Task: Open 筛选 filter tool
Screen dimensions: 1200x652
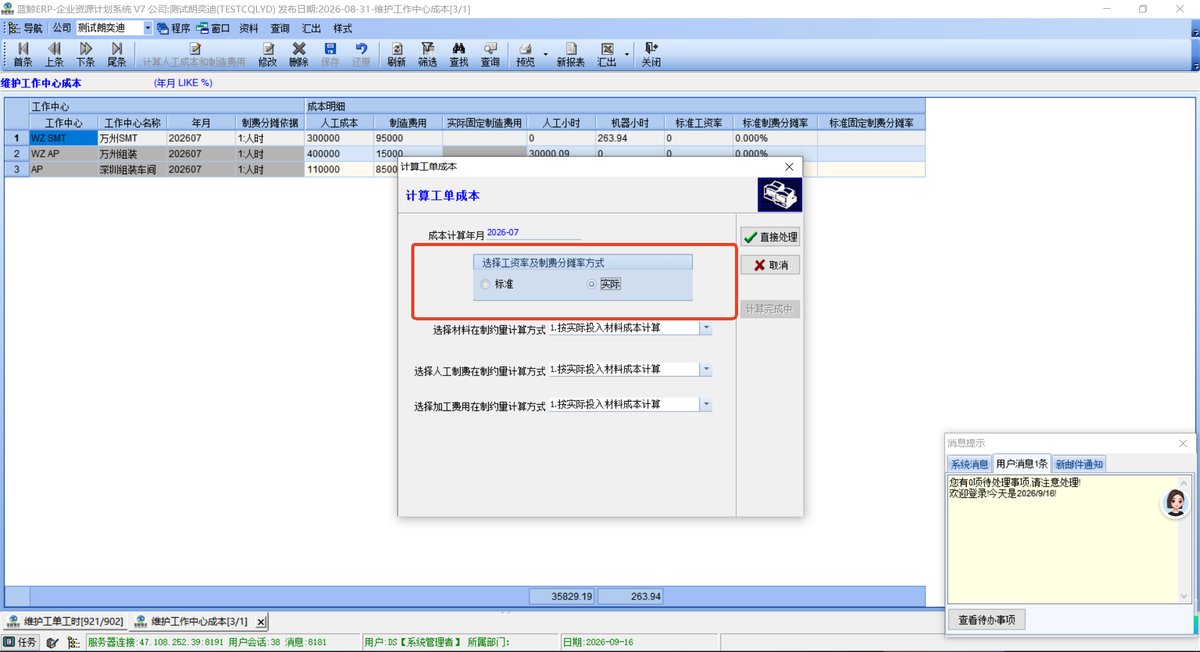Action: (427, 54)
